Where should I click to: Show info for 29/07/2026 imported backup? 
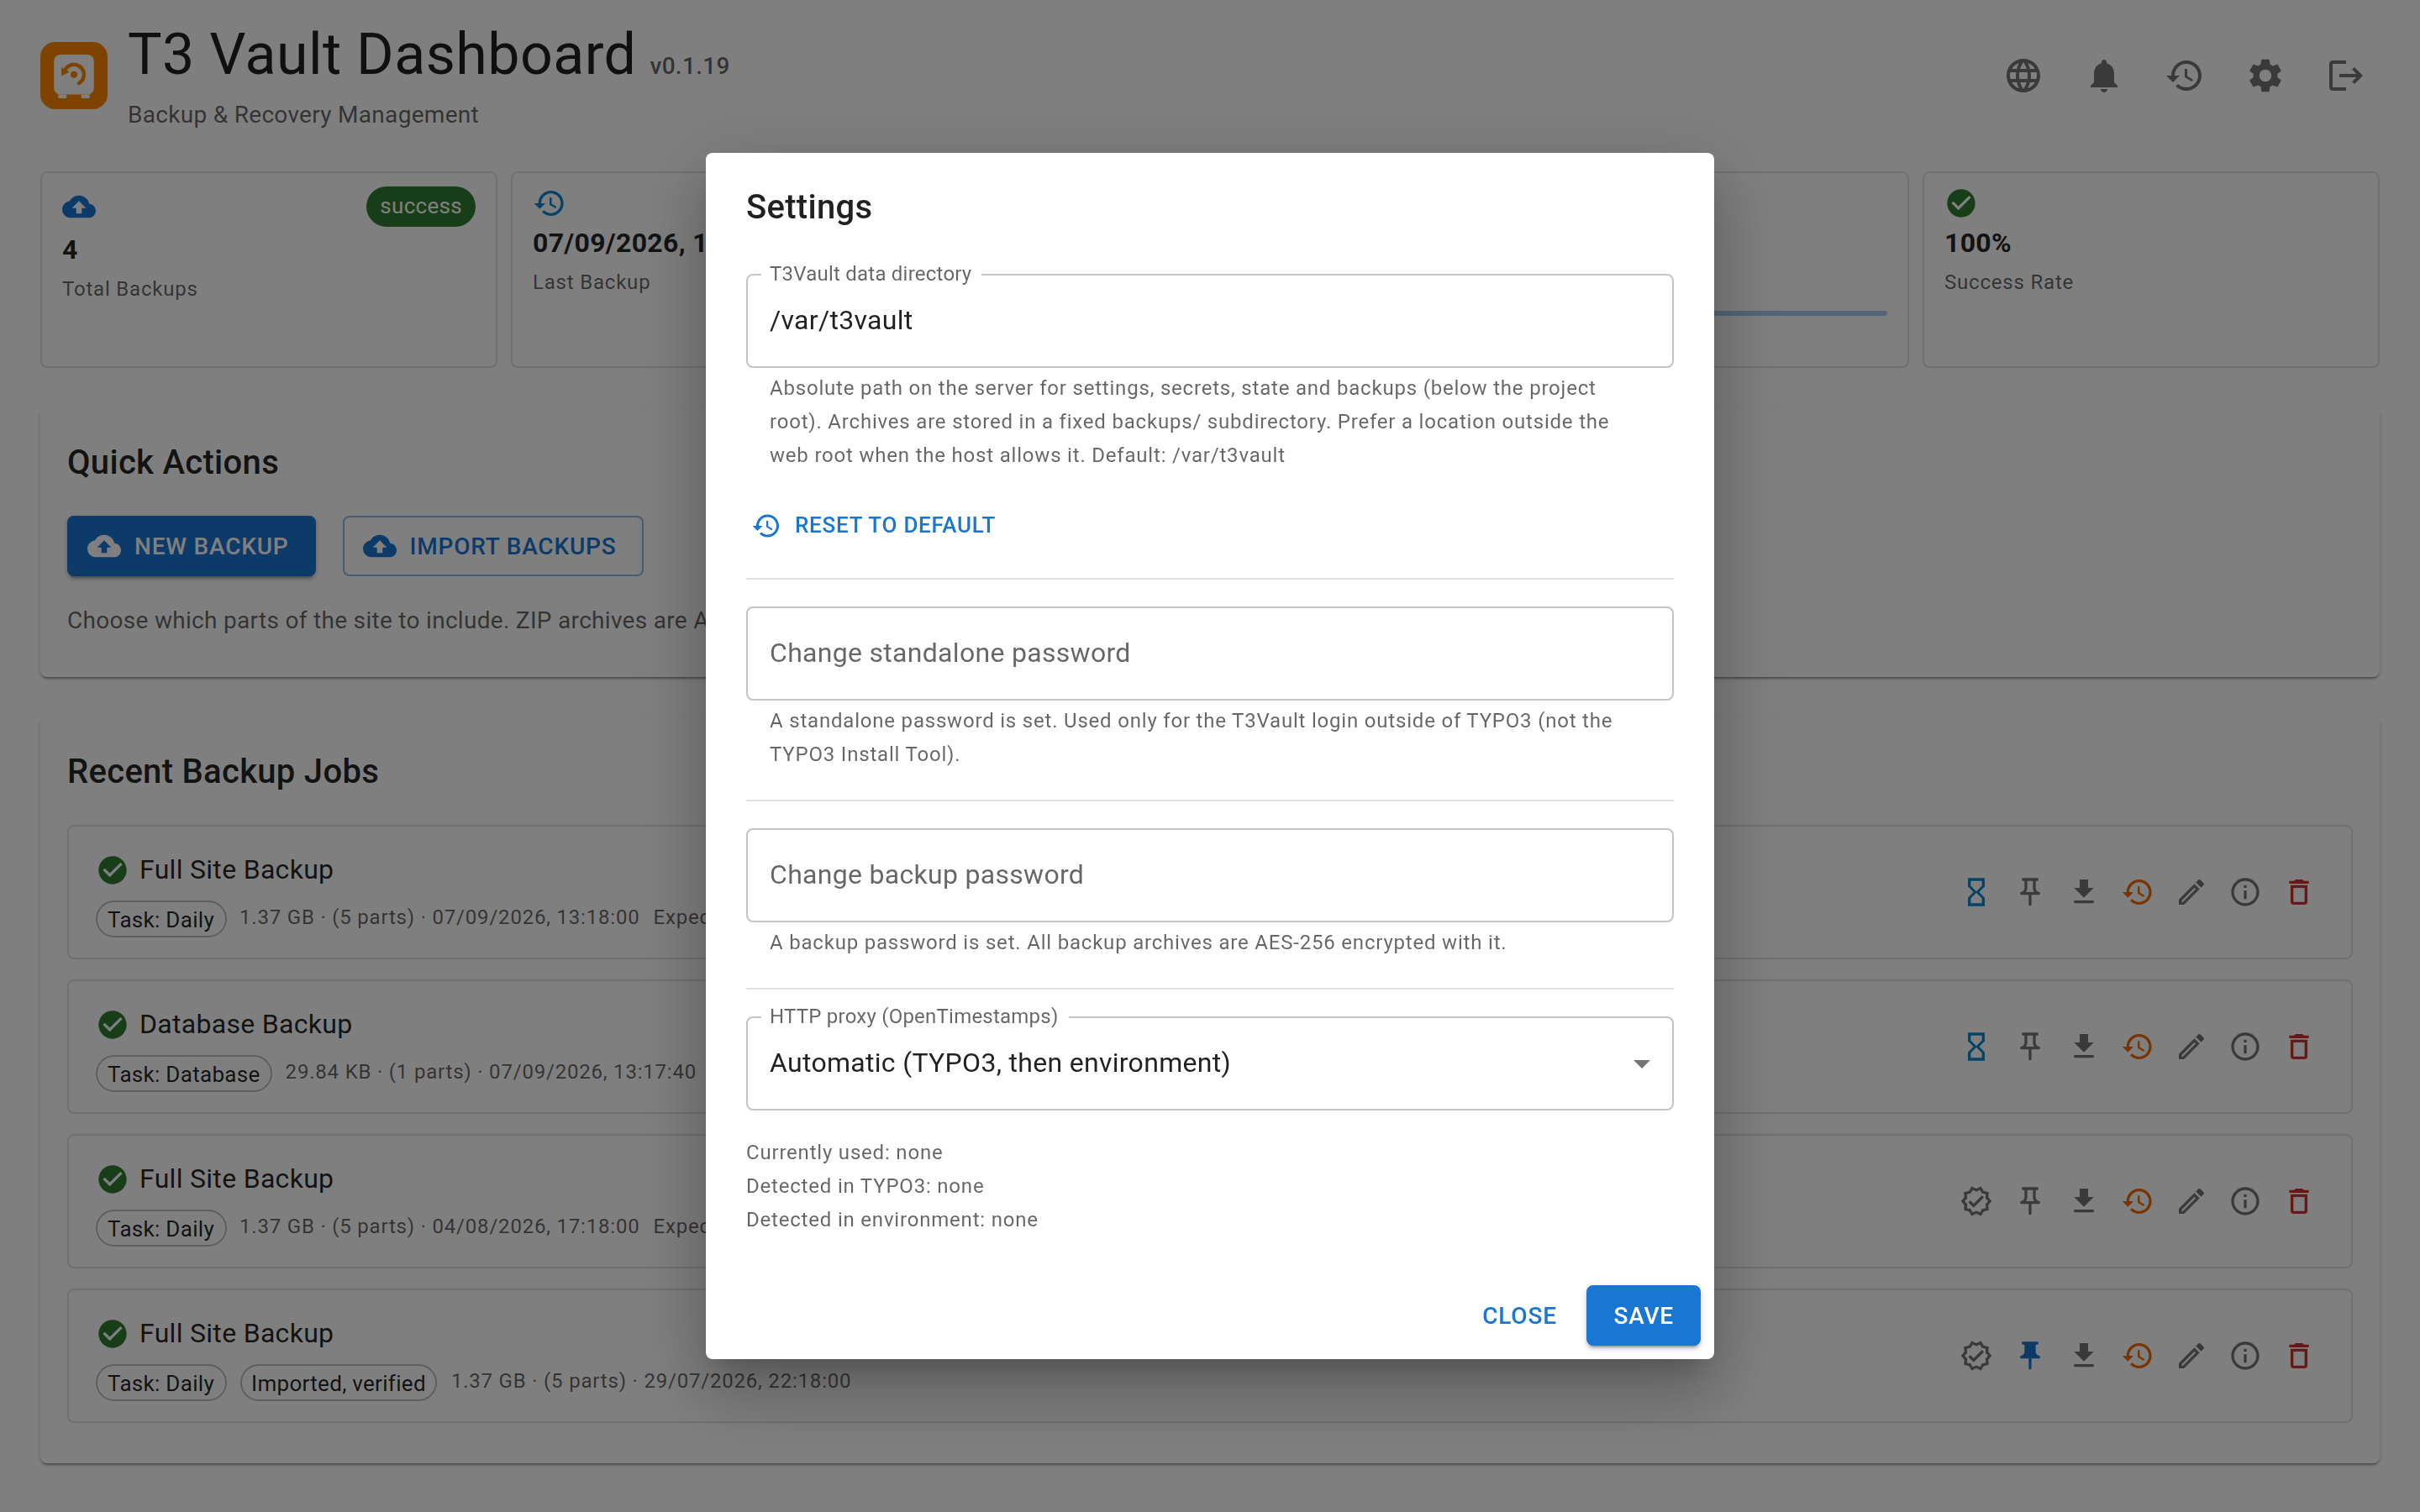2245,1356
